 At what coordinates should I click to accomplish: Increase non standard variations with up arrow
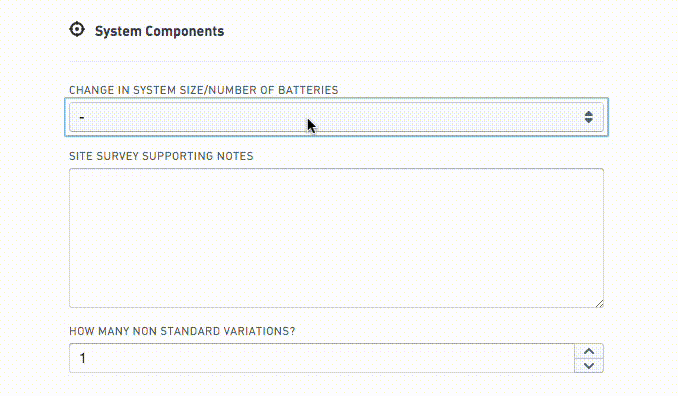click(589, 351)
